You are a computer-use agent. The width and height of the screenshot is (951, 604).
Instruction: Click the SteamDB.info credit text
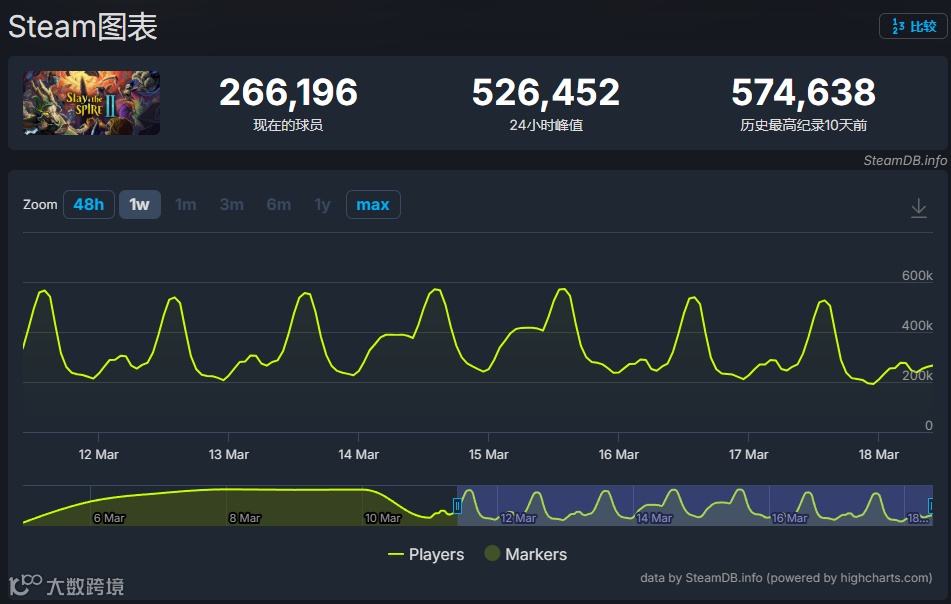[905, 160]
